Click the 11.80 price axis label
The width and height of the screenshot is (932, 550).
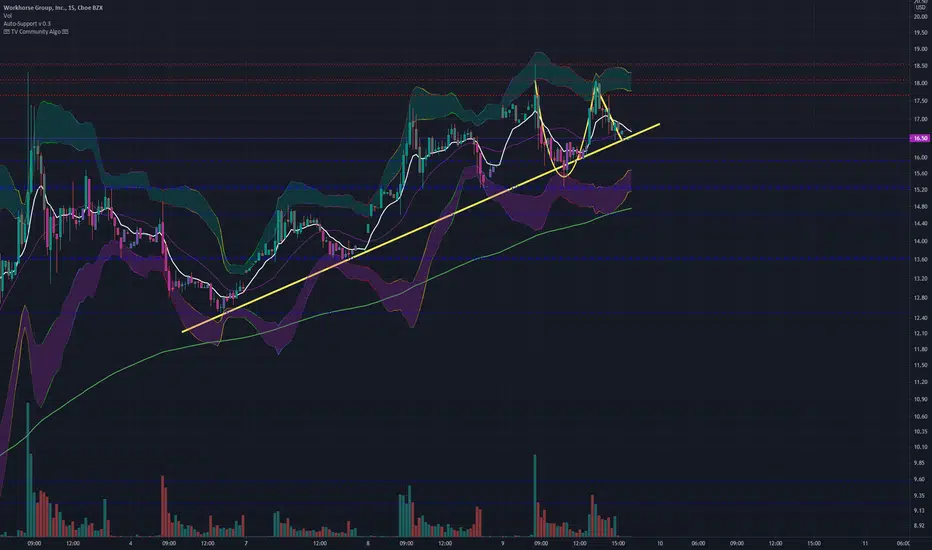coord(920,350)
